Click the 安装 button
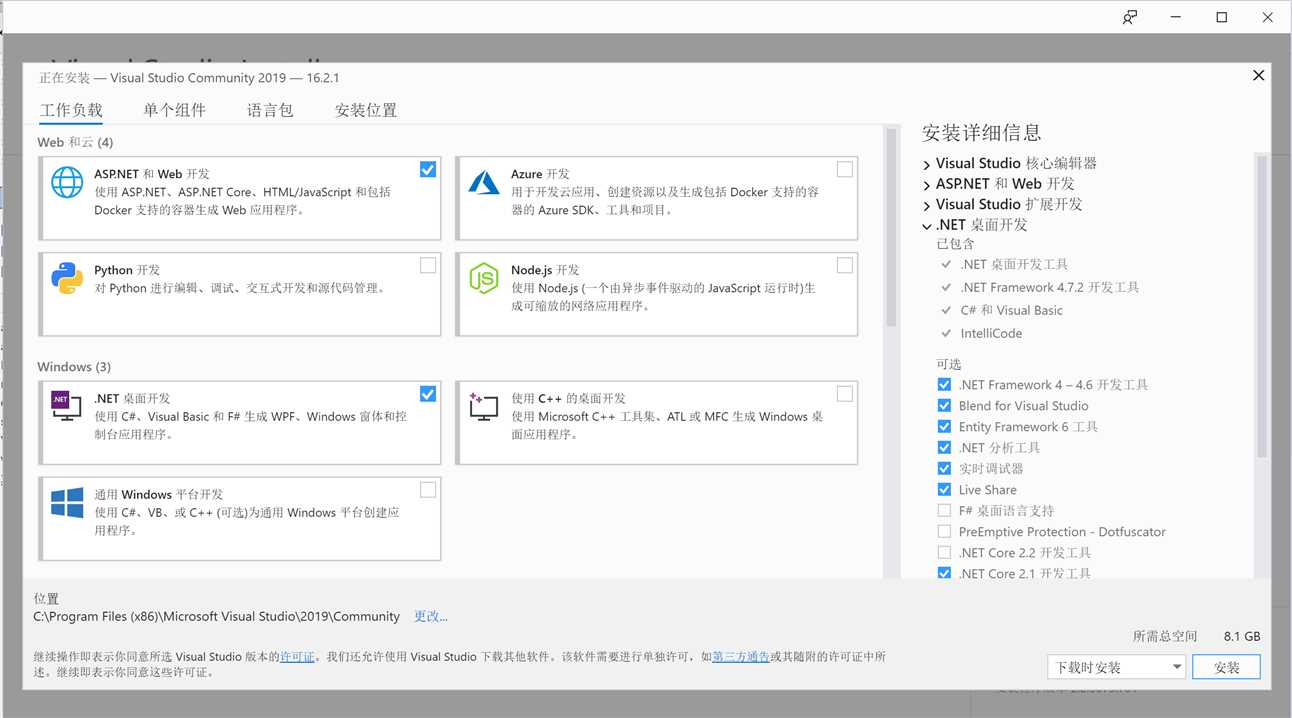 tap(1227, 667)
